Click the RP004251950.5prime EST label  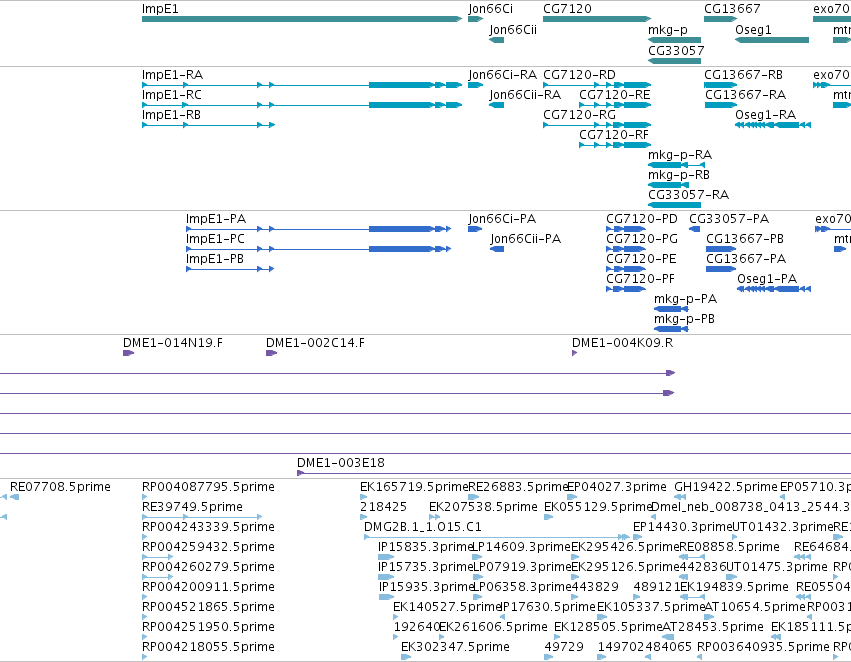tap(208, 627)
